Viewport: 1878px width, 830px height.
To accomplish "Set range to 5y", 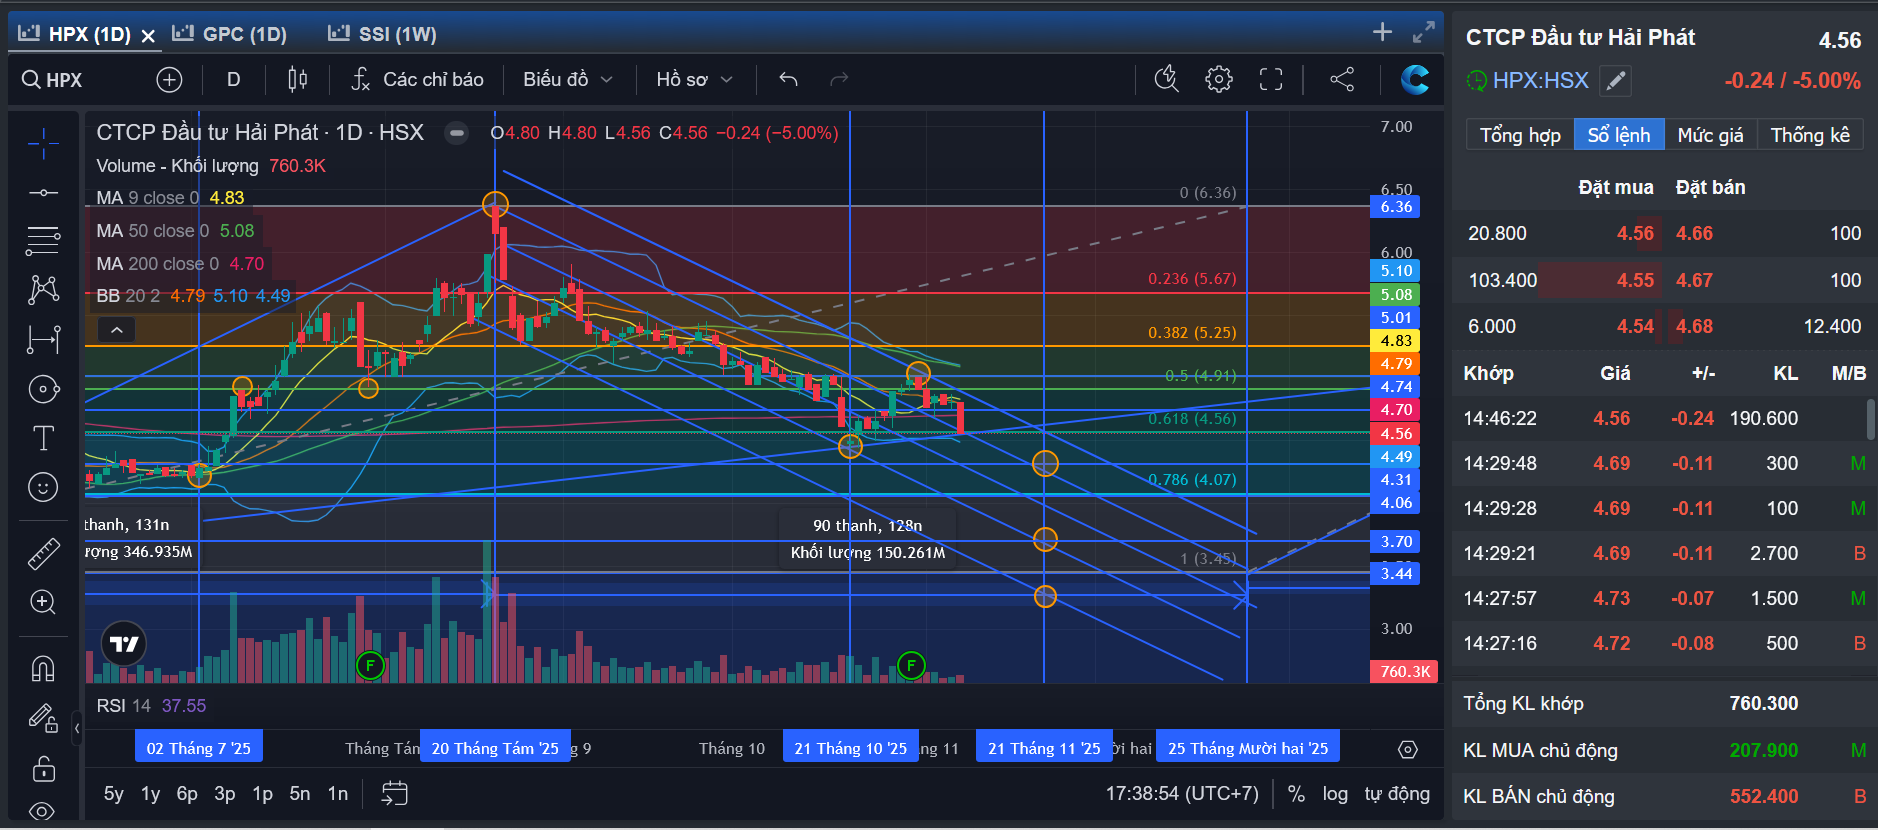I will click(x=114, y=794).
